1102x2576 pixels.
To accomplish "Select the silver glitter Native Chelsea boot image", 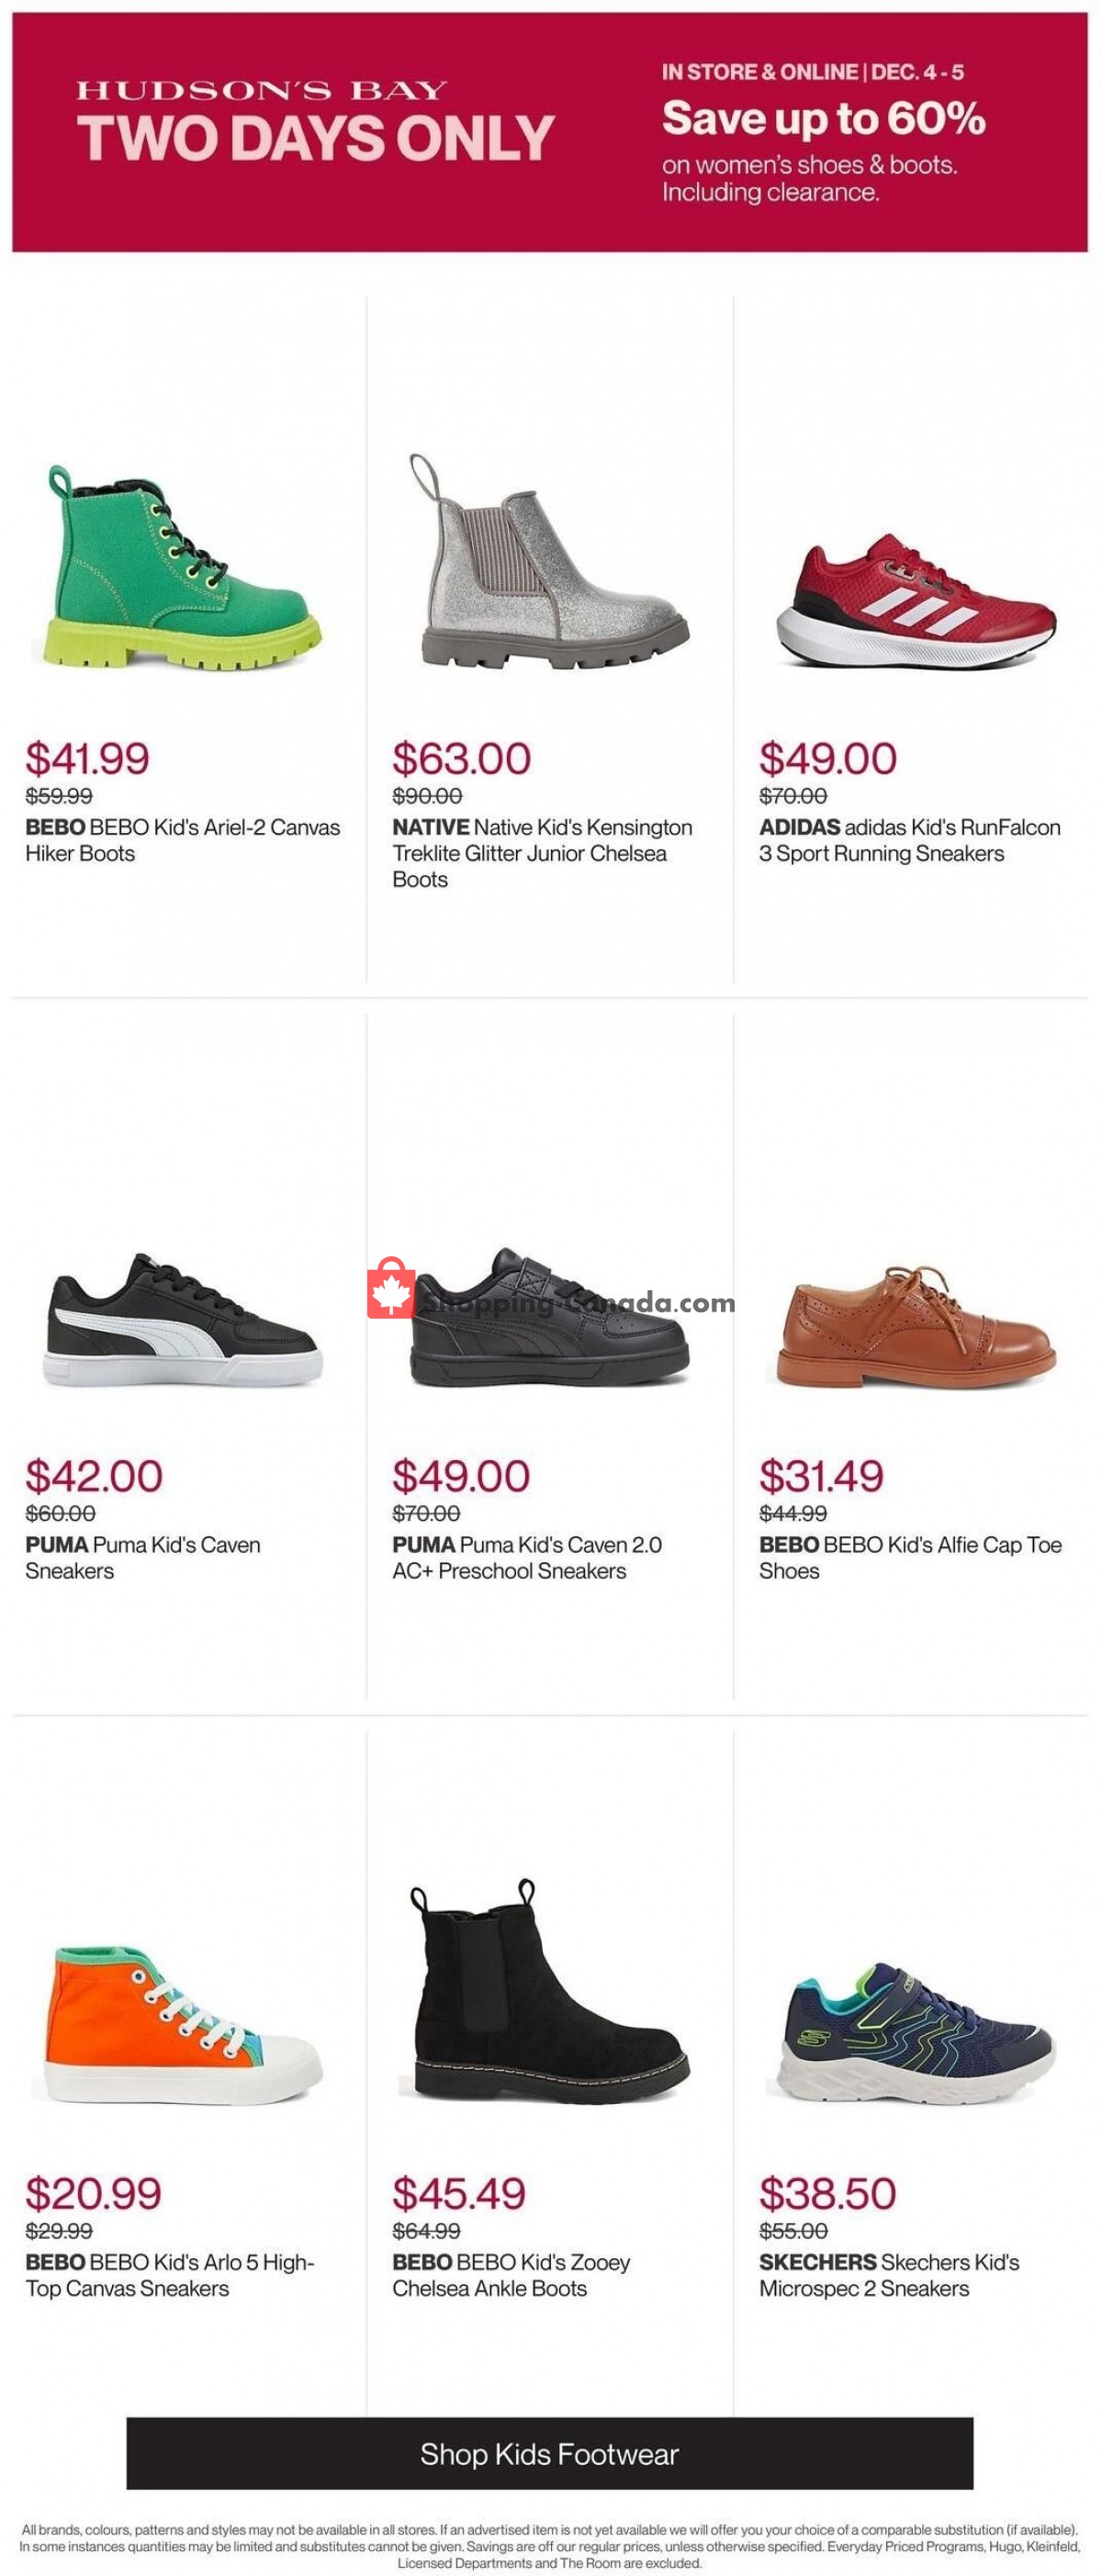I will click(549, 564).
